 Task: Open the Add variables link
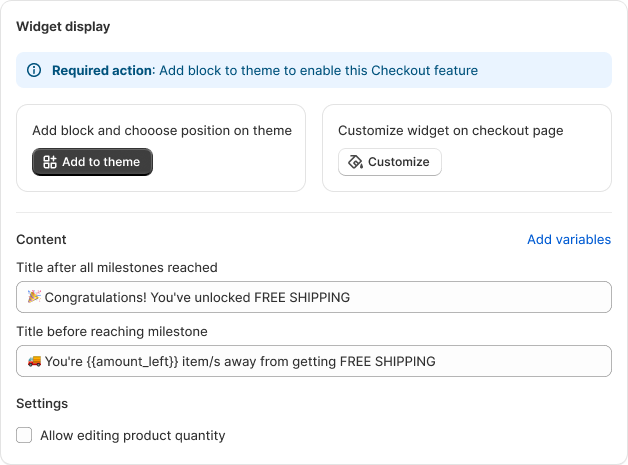tap(569, 239)
